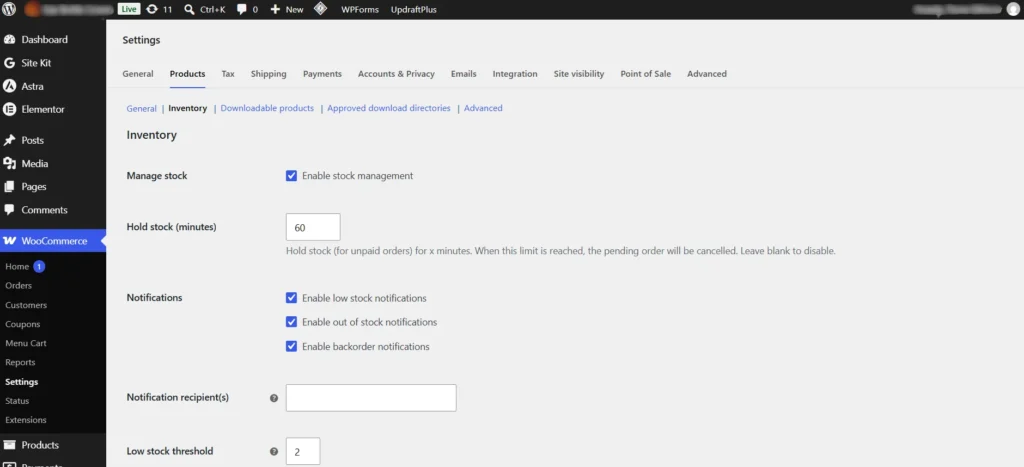Image resolution: width=1024 pixels, height=467 pixels.
Task: Click help icon beside Notification recipient(s)
Action: 274,398
